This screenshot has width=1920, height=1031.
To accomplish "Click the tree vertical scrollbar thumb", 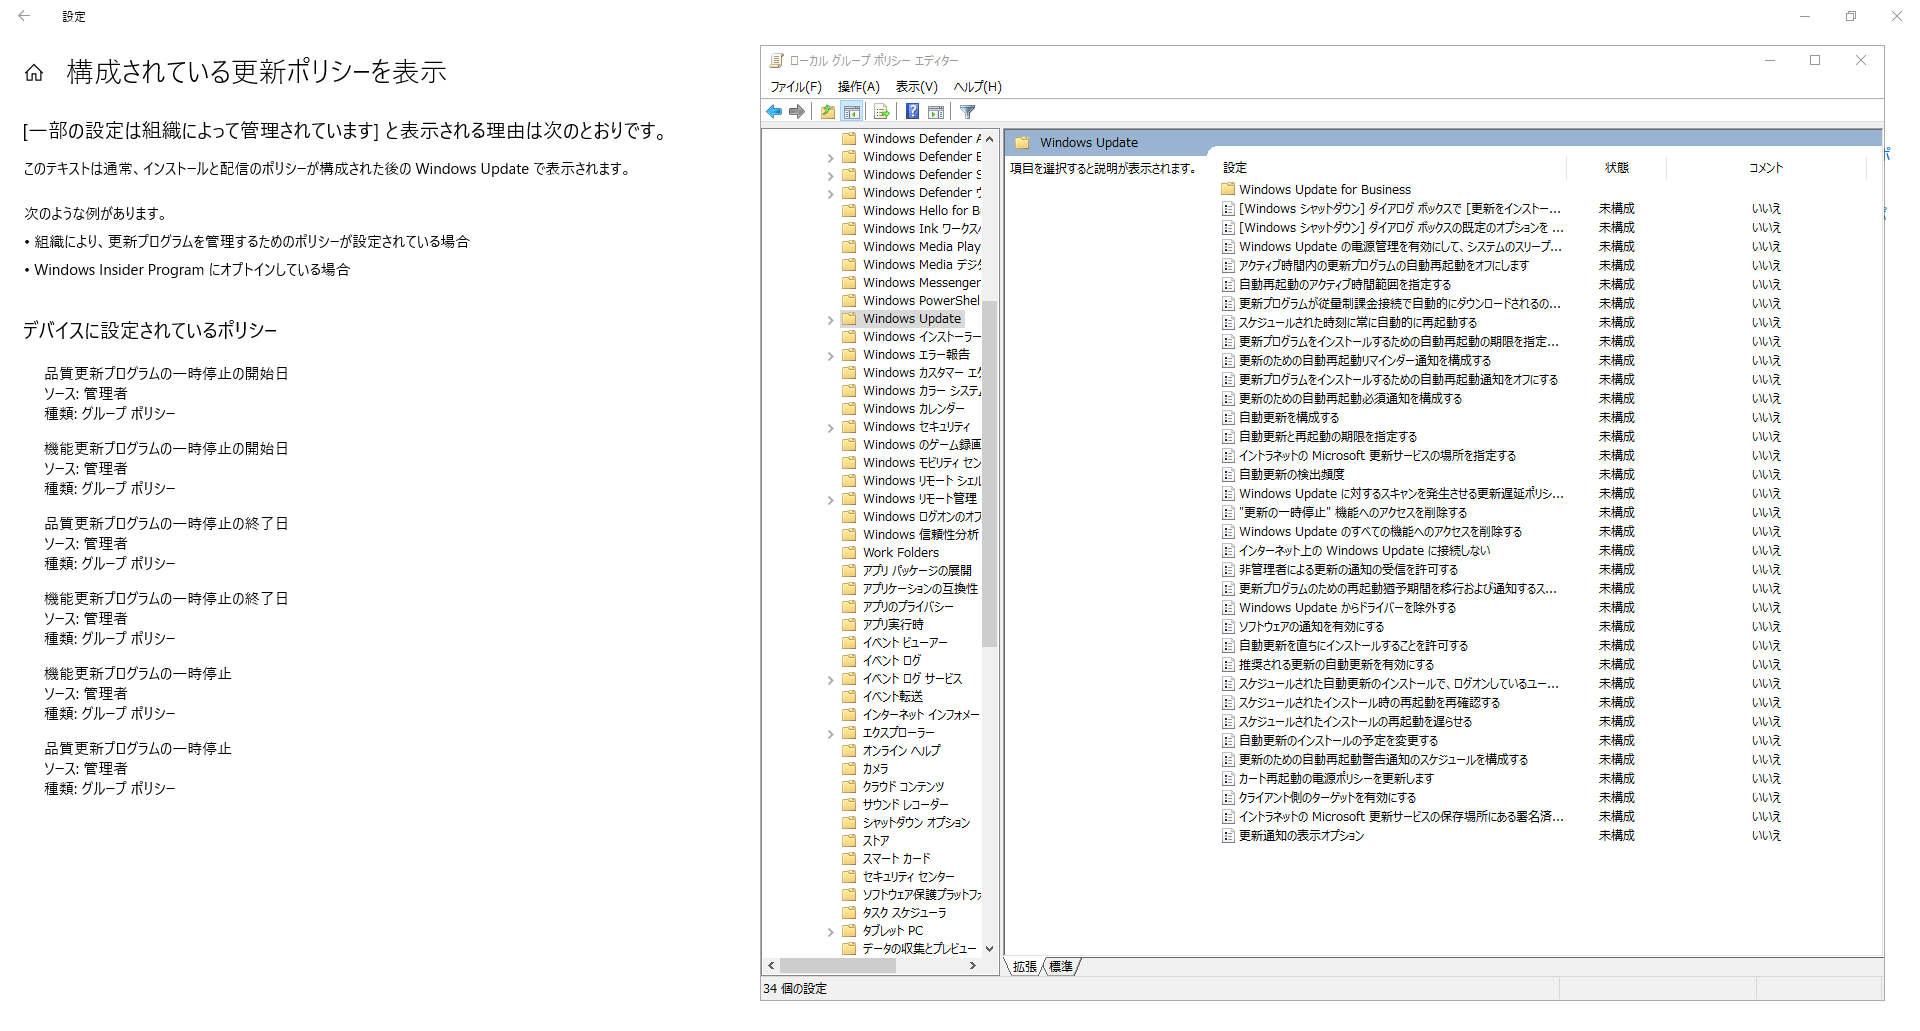I will pos(989,474).
